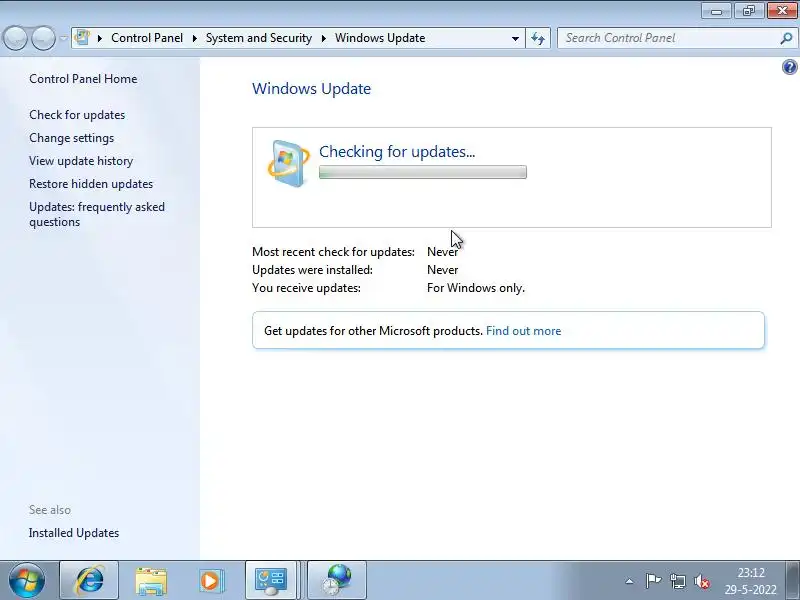The image size is (800, 600).
Task: Launch Windows Media Player from taskbar
Action: [210, 581]
